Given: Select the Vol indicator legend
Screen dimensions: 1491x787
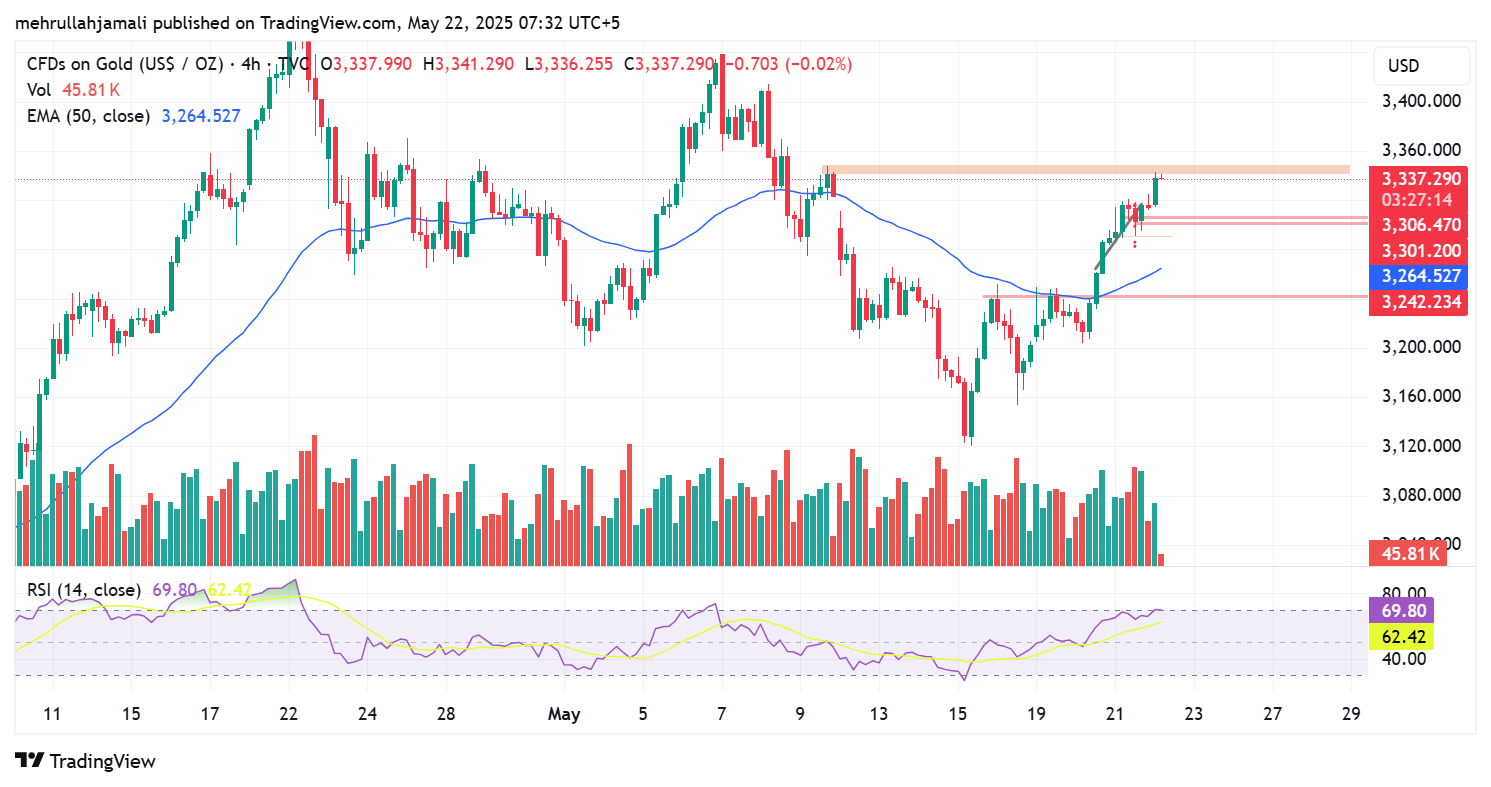Looking at the screenshot, I should point(37,90).
